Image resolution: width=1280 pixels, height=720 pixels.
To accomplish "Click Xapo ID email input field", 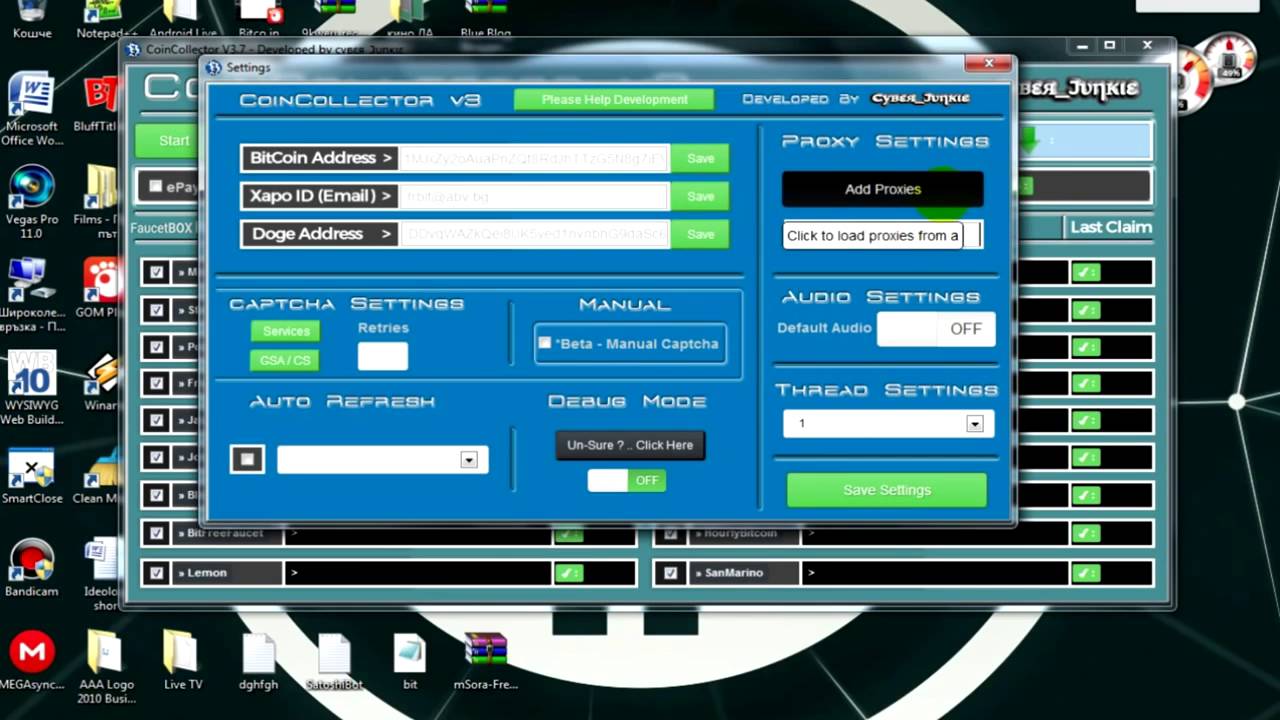I will coord(534,196).
